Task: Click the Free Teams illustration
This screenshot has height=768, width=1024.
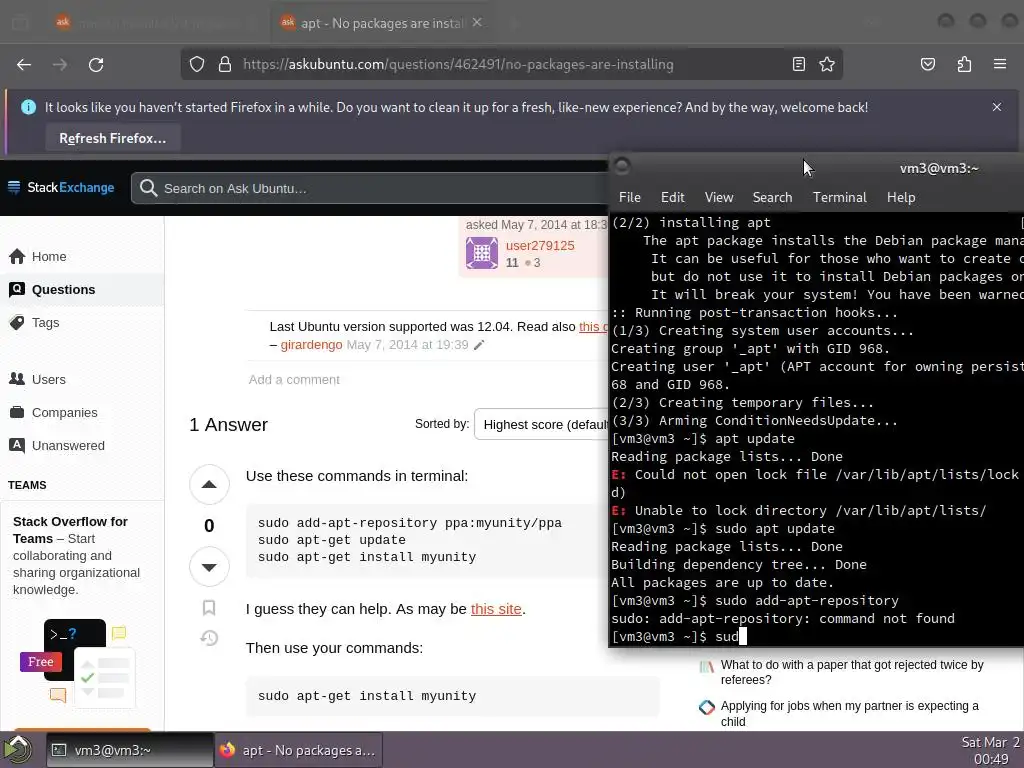Action: coord(77,663)
